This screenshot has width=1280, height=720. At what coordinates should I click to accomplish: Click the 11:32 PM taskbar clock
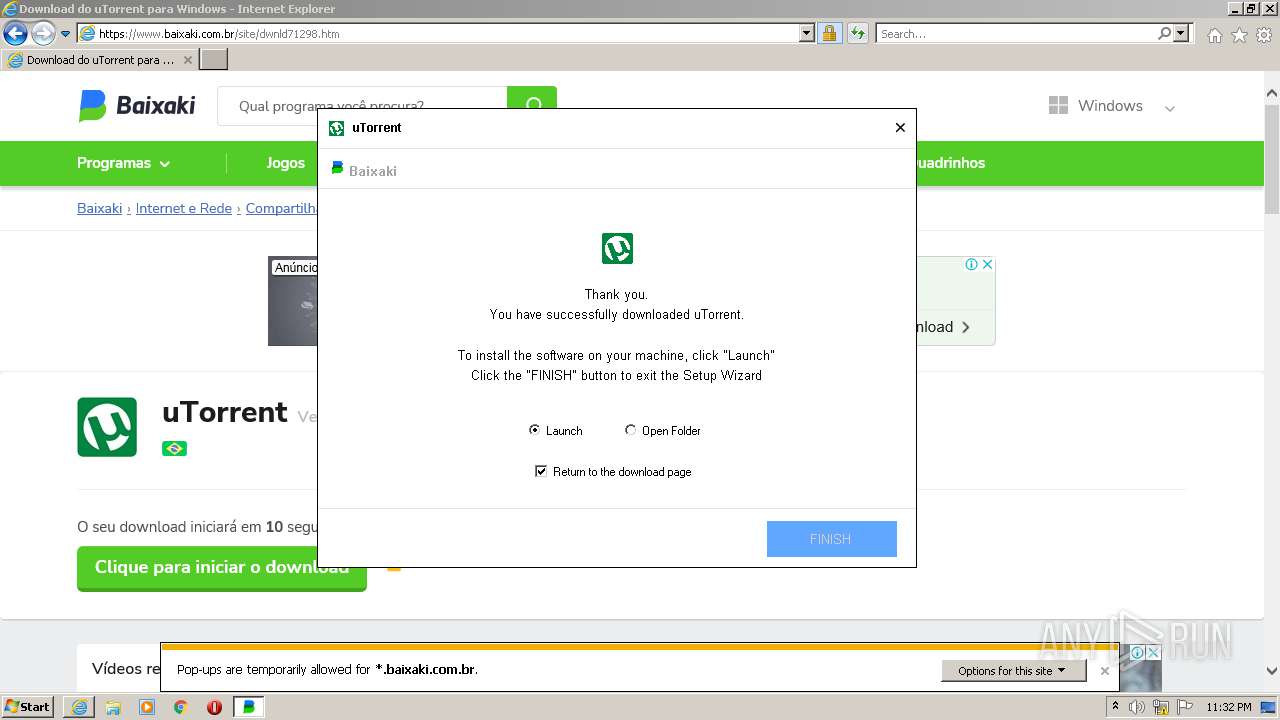coord(1229,707)
